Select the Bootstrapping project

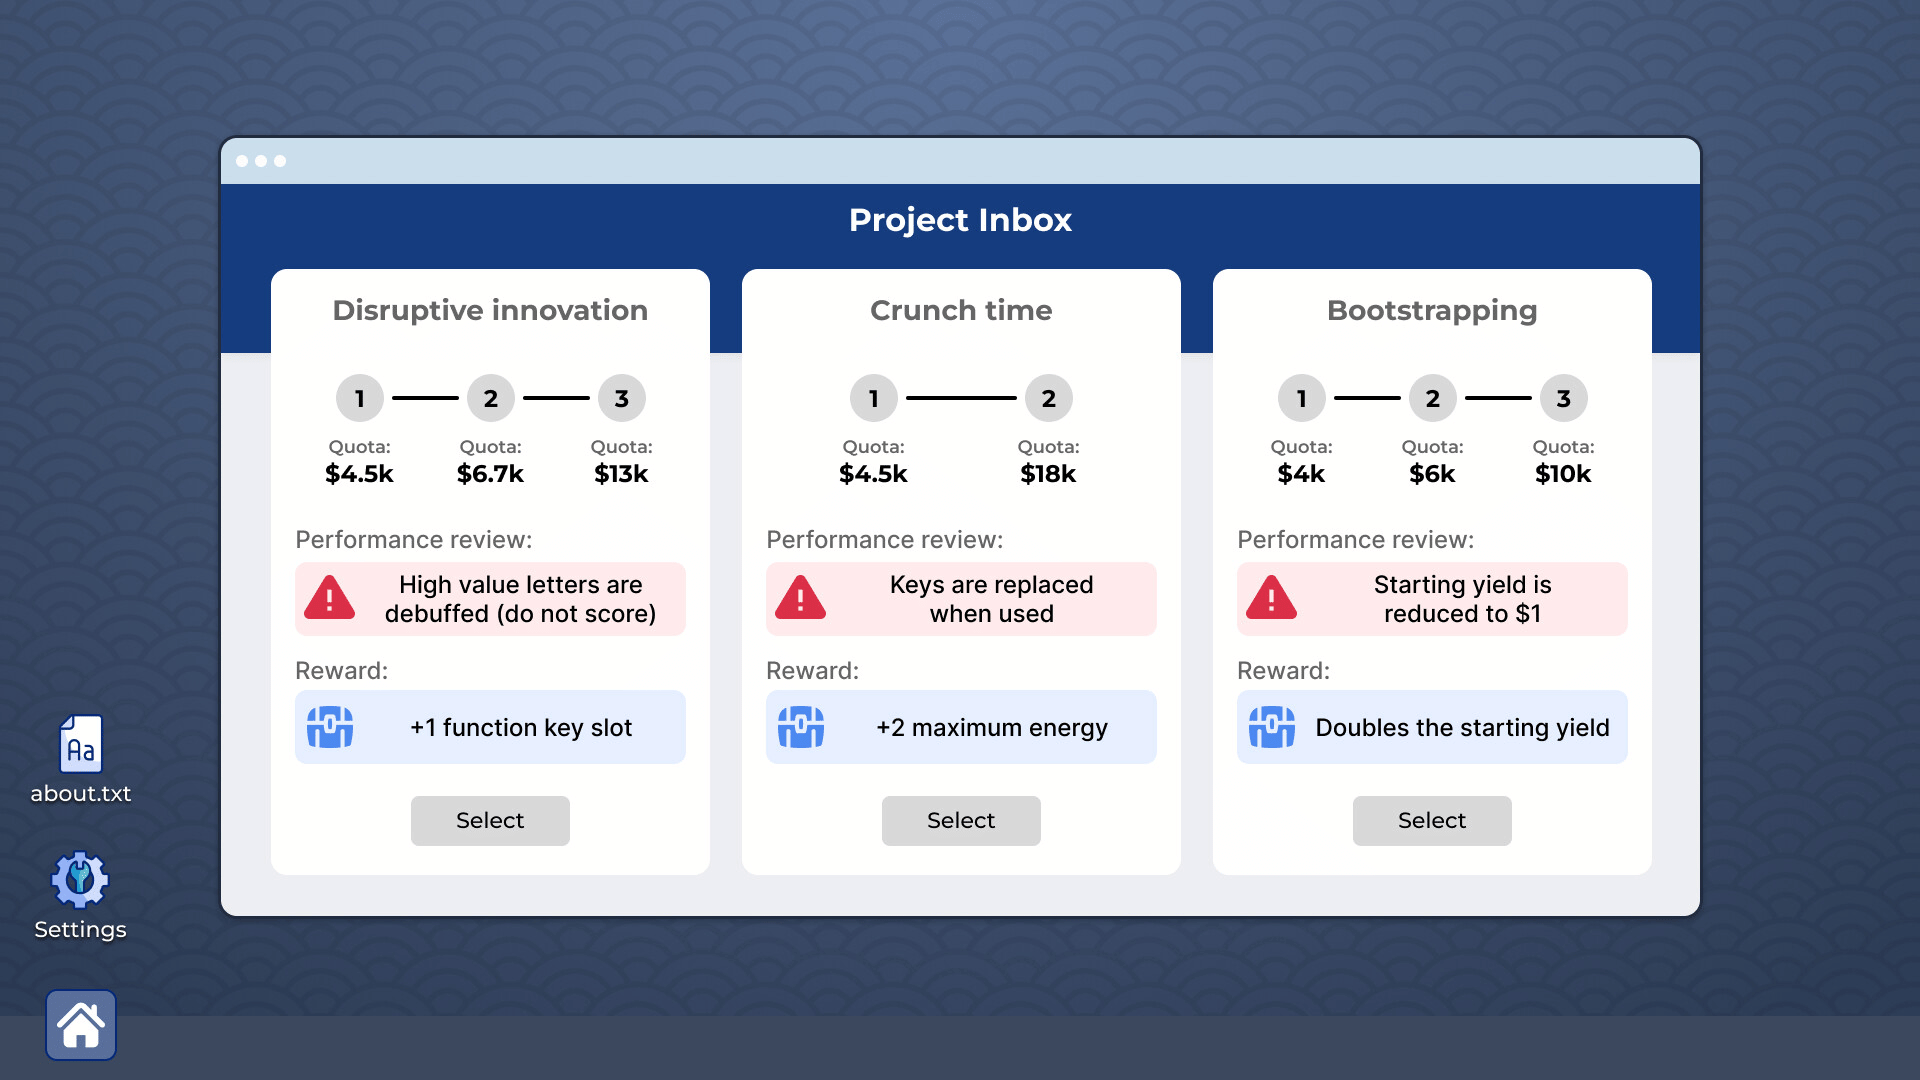1432,820
